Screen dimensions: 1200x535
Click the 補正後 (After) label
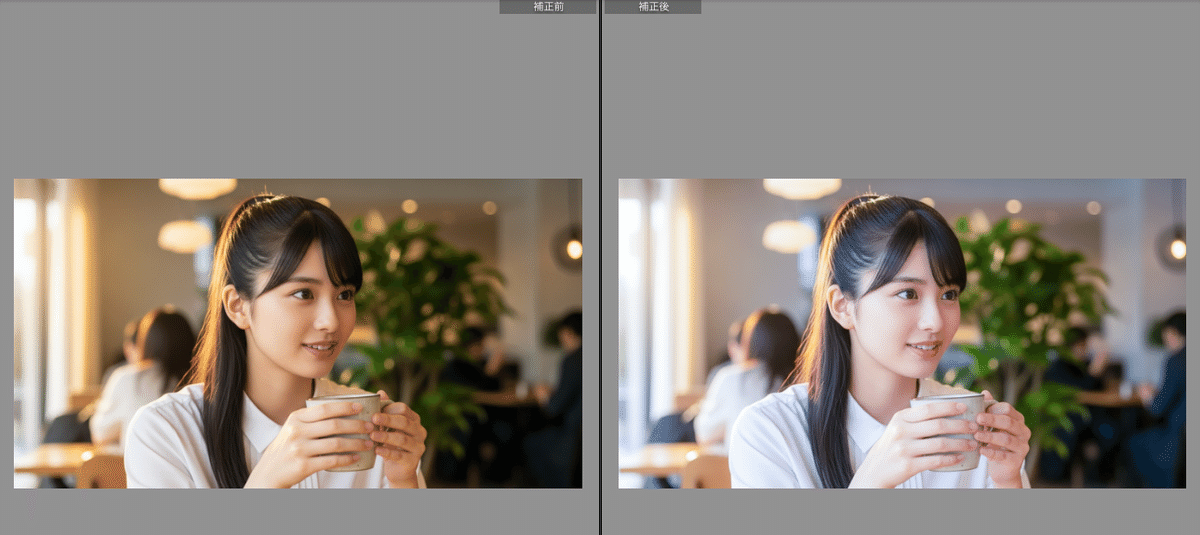(654, 7)
